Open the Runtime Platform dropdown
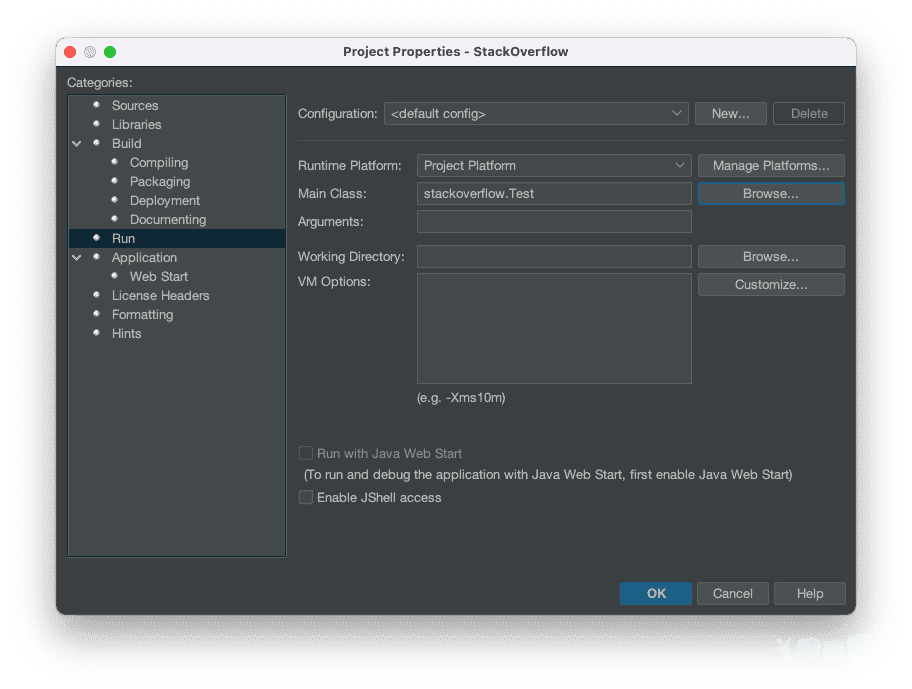 [554, 166]
